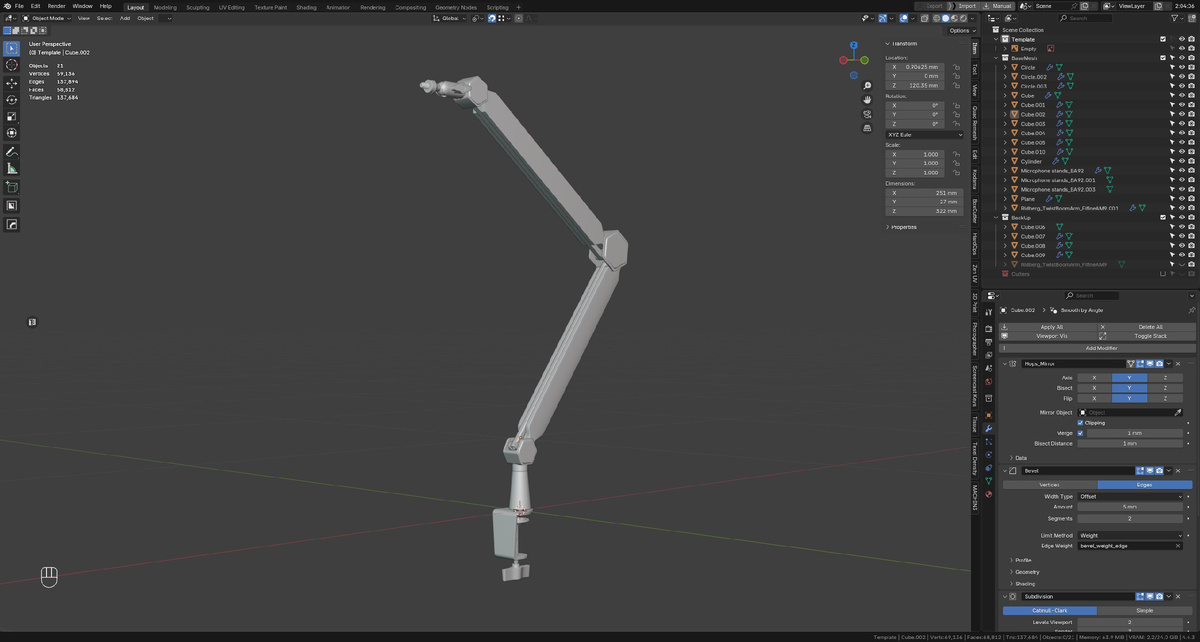Select the Annotate pencil tool
1200x642 pixels.
11,152
